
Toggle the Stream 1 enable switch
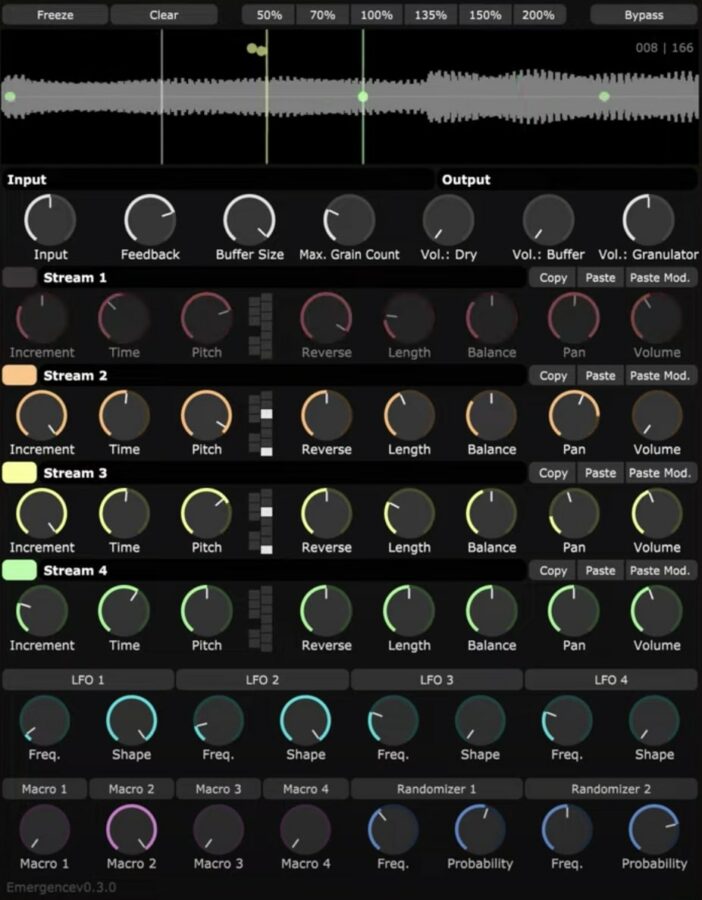[x=20, y=278]
